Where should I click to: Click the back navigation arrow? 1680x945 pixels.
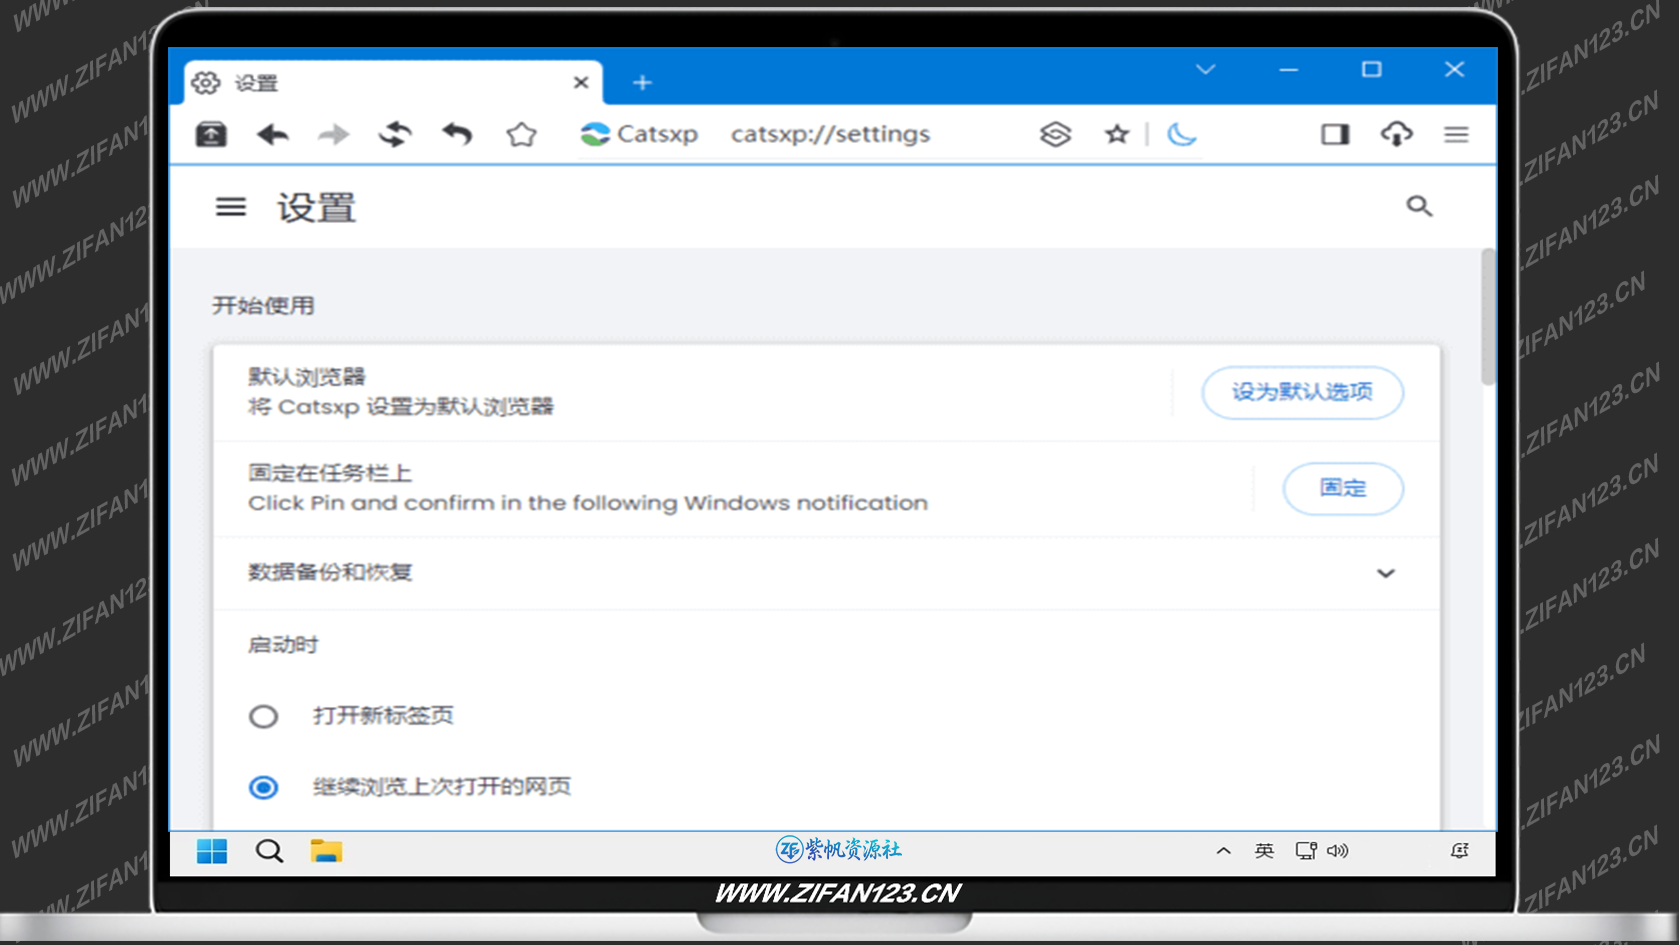pyautogui.click(x=272, y=134)
